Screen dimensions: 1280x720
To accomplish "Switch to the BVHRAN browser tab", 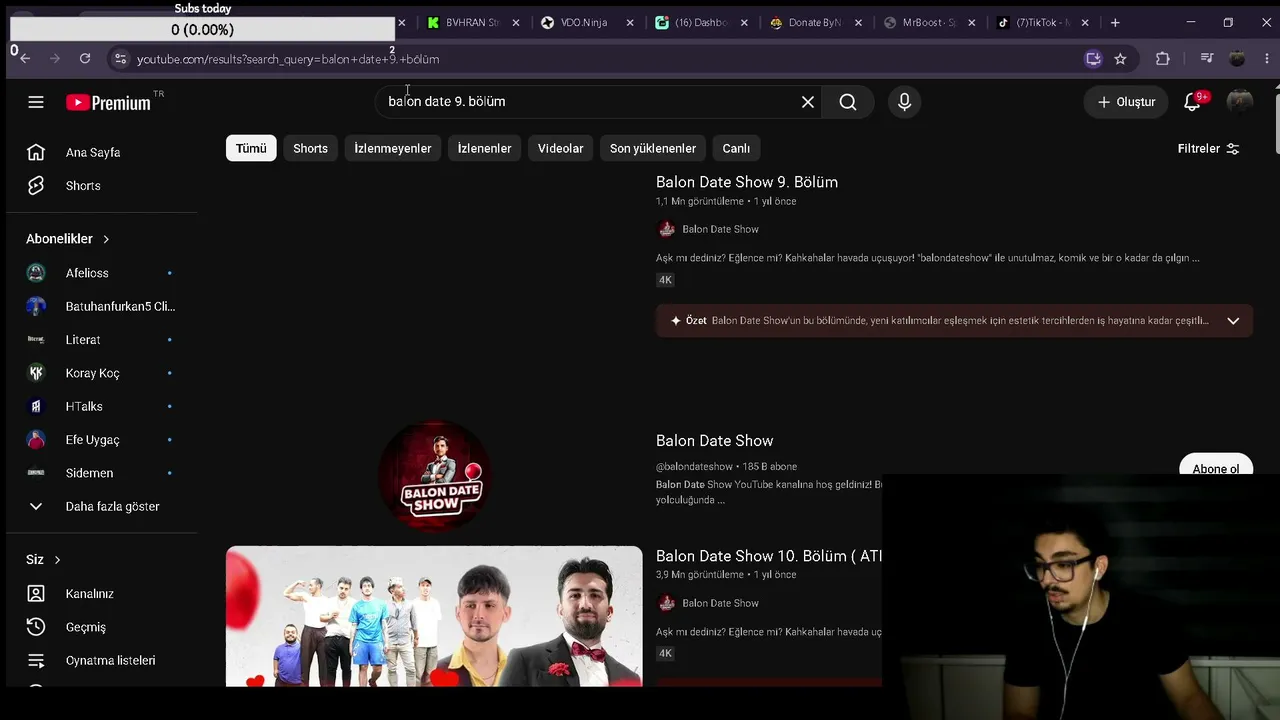I will pyautogui.click(x=472, y=23).
